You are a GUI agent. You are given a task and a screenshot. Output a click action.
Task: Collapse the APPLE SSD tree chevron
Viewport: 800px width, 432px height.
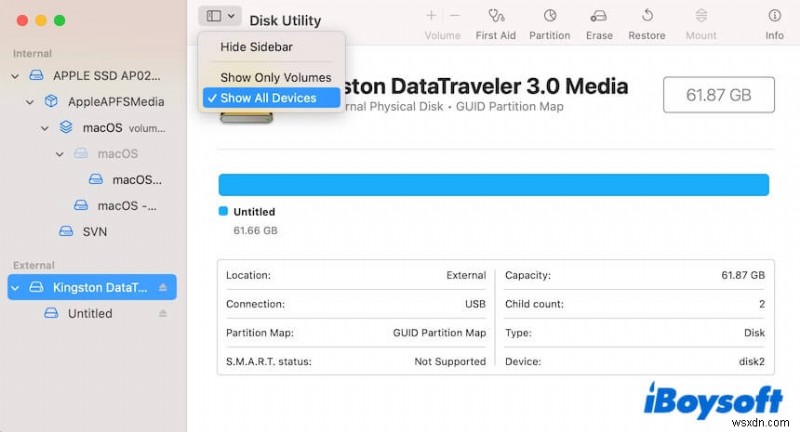click(x=15, y=76)
